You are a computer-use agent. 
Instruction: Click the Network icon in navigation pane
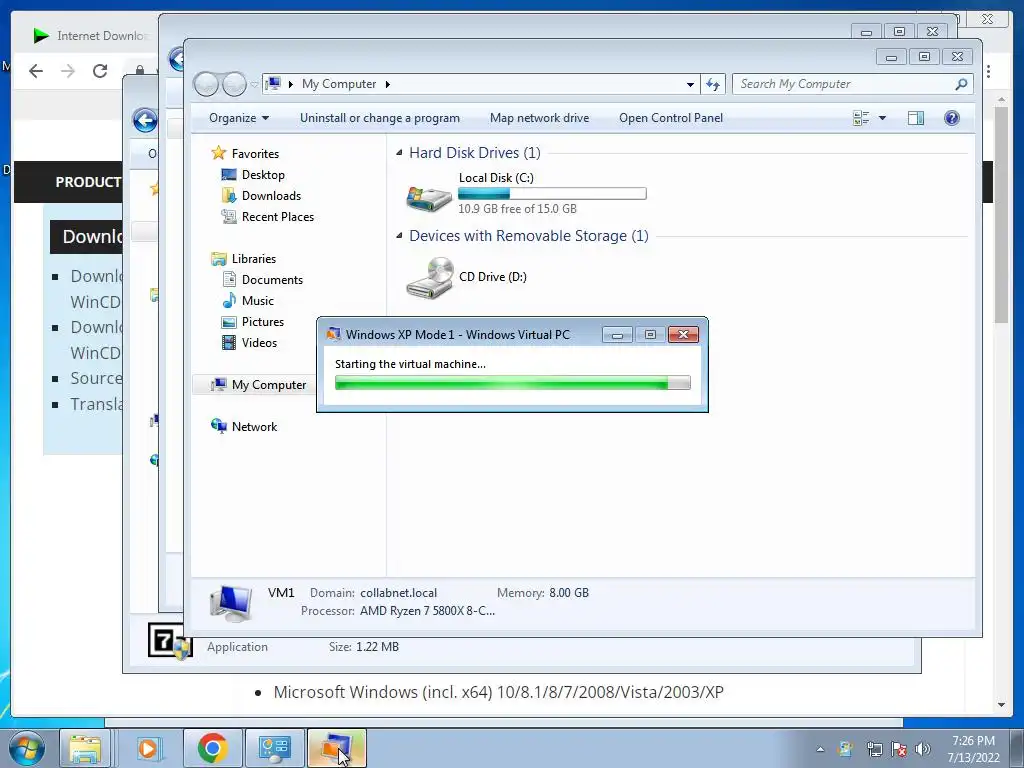click(218, 426)
